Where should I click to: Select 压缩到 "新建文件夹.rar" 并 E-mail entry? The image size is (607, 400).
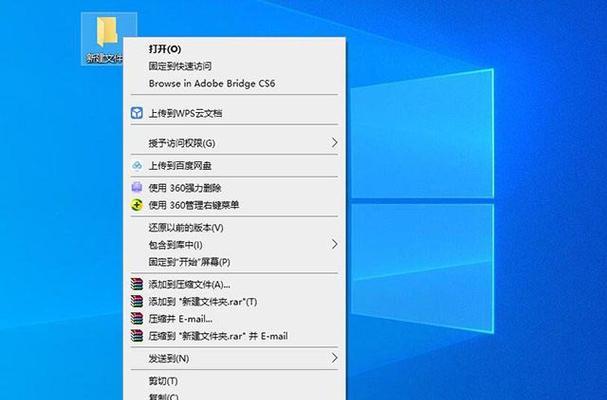click(234, 336)
